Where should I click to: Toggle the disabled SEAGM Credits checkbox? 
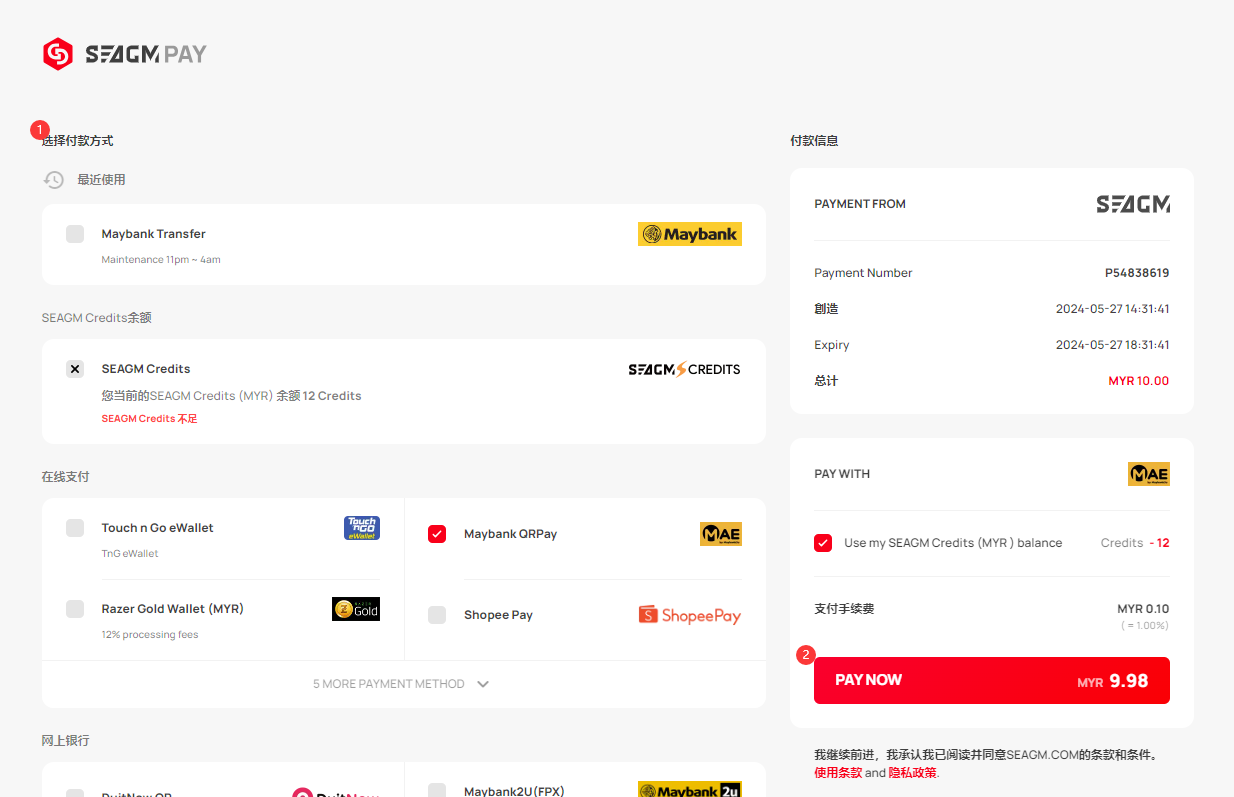click(75, 369)
